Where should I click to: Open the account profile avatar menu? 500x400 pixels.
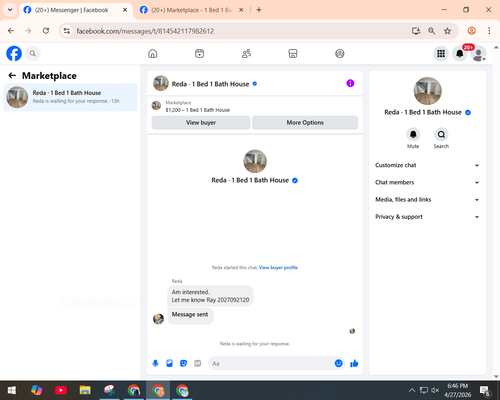point(479,54)
